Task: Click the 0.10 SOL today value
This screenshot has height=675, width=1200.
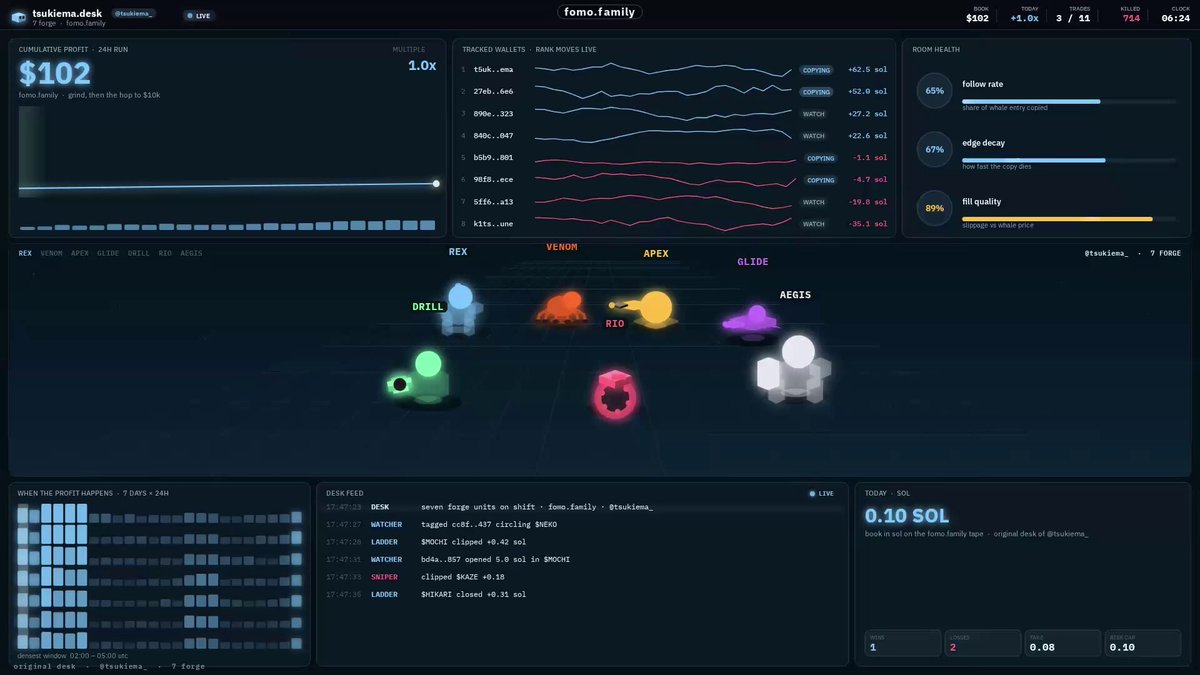Action: (x=907, y=516)
